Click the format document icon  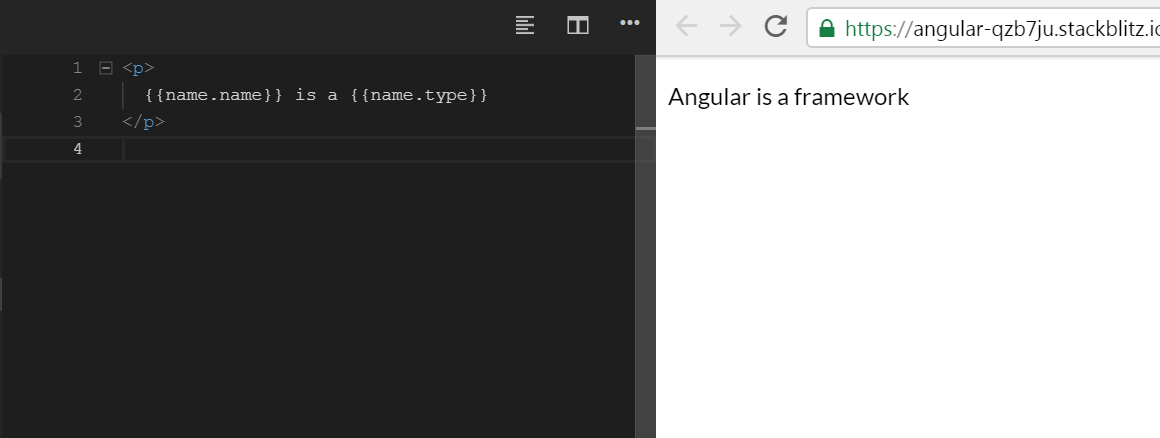point(525,25)
